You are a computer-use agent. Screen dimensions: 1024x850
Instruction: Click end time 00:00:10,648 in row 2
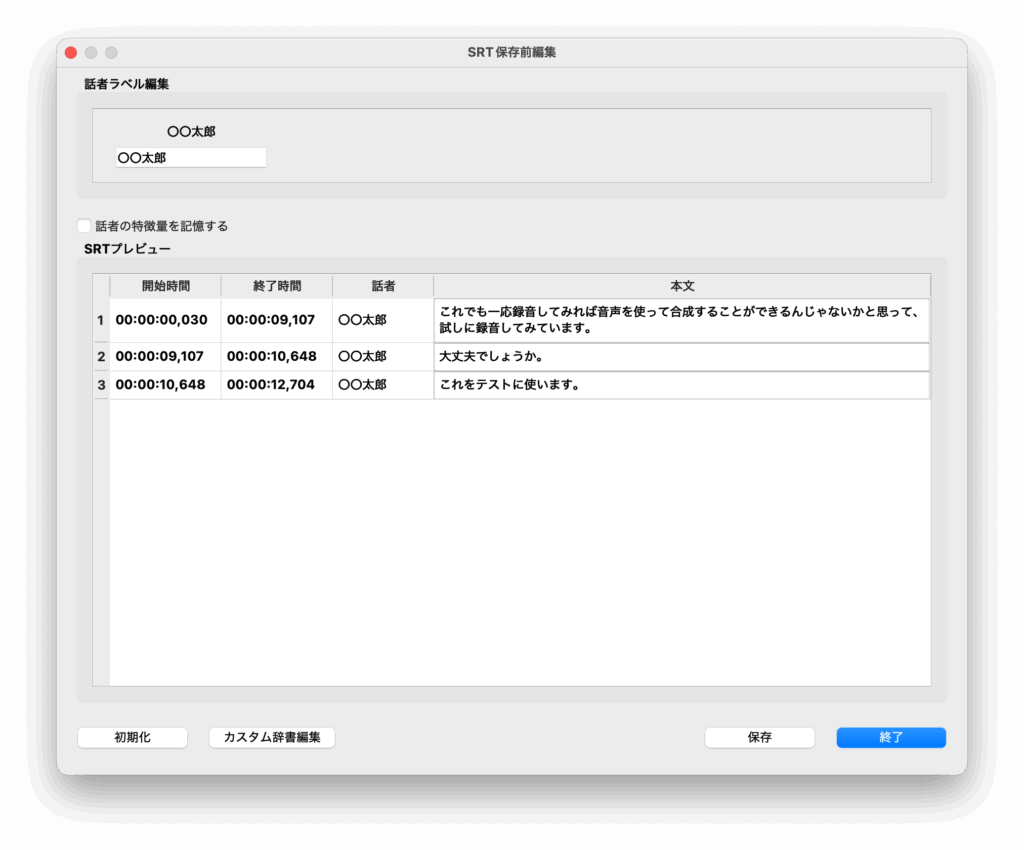point(273,357)
